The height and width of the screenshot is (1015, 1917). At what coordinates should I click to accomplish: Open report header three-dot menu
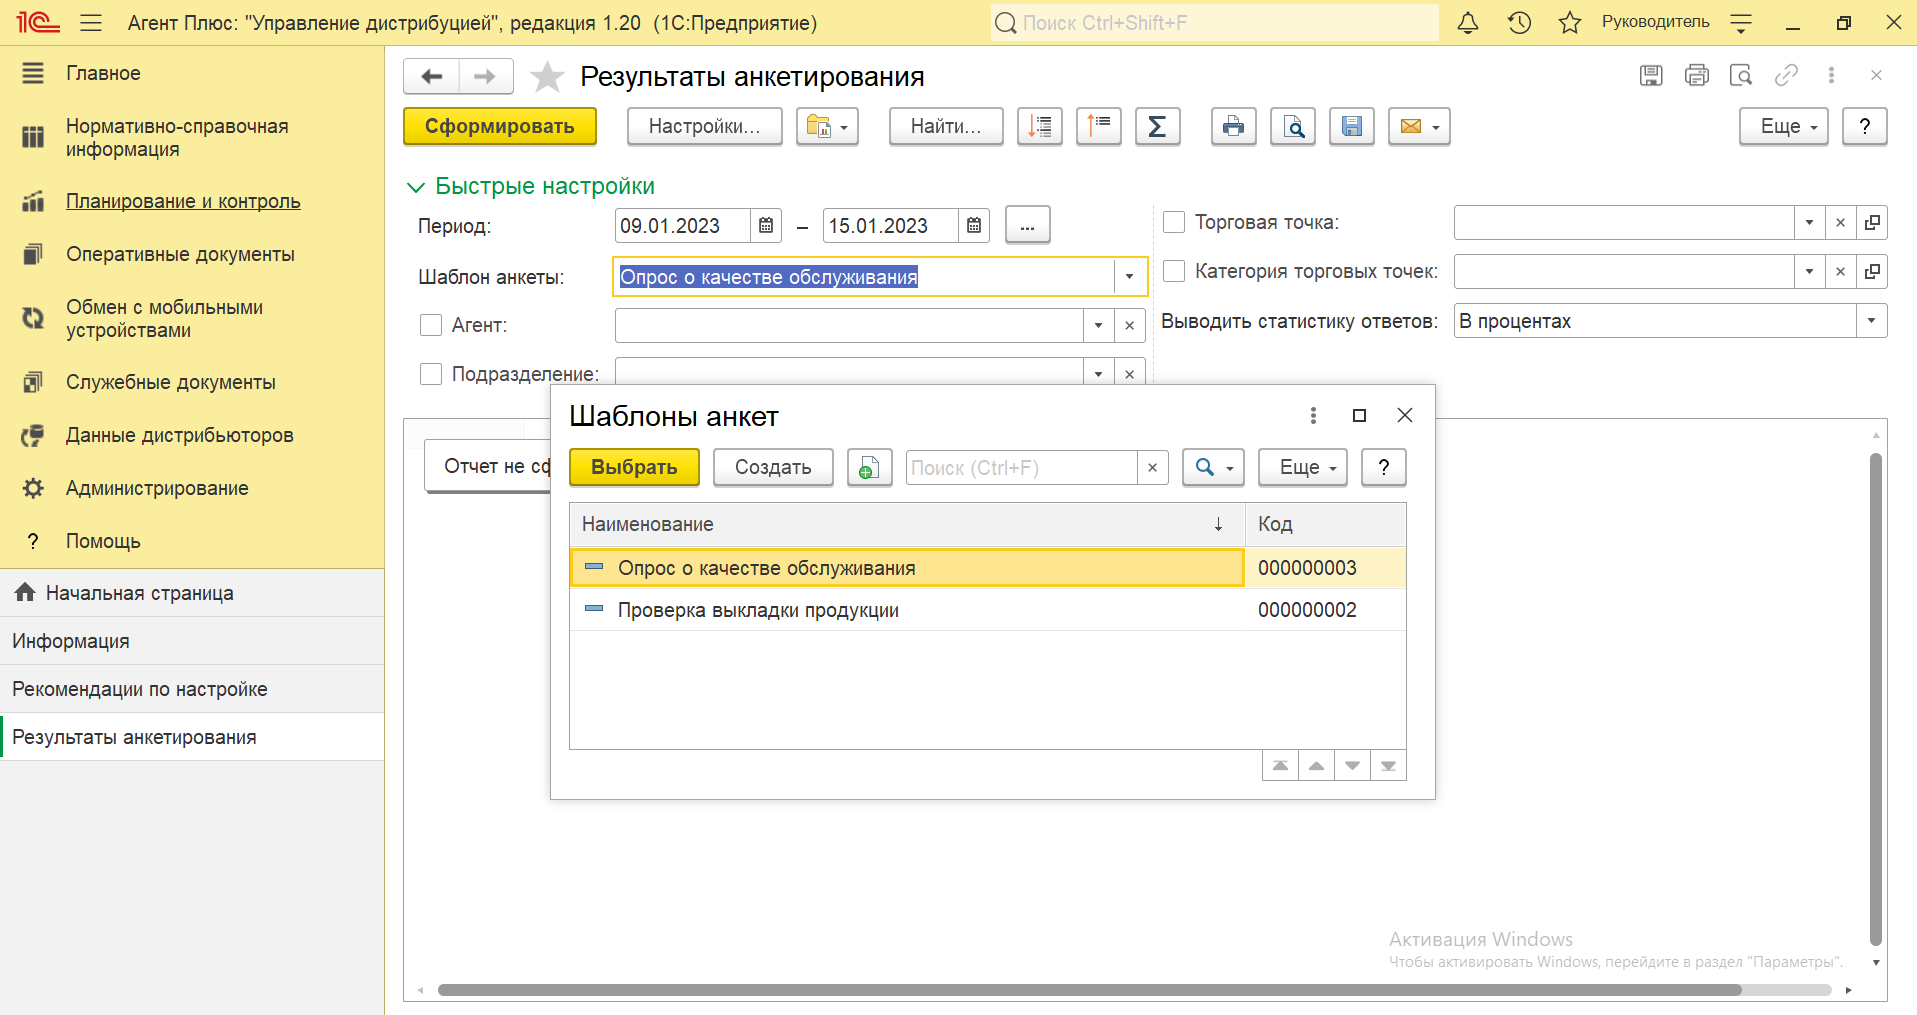tap(1831, 75)
